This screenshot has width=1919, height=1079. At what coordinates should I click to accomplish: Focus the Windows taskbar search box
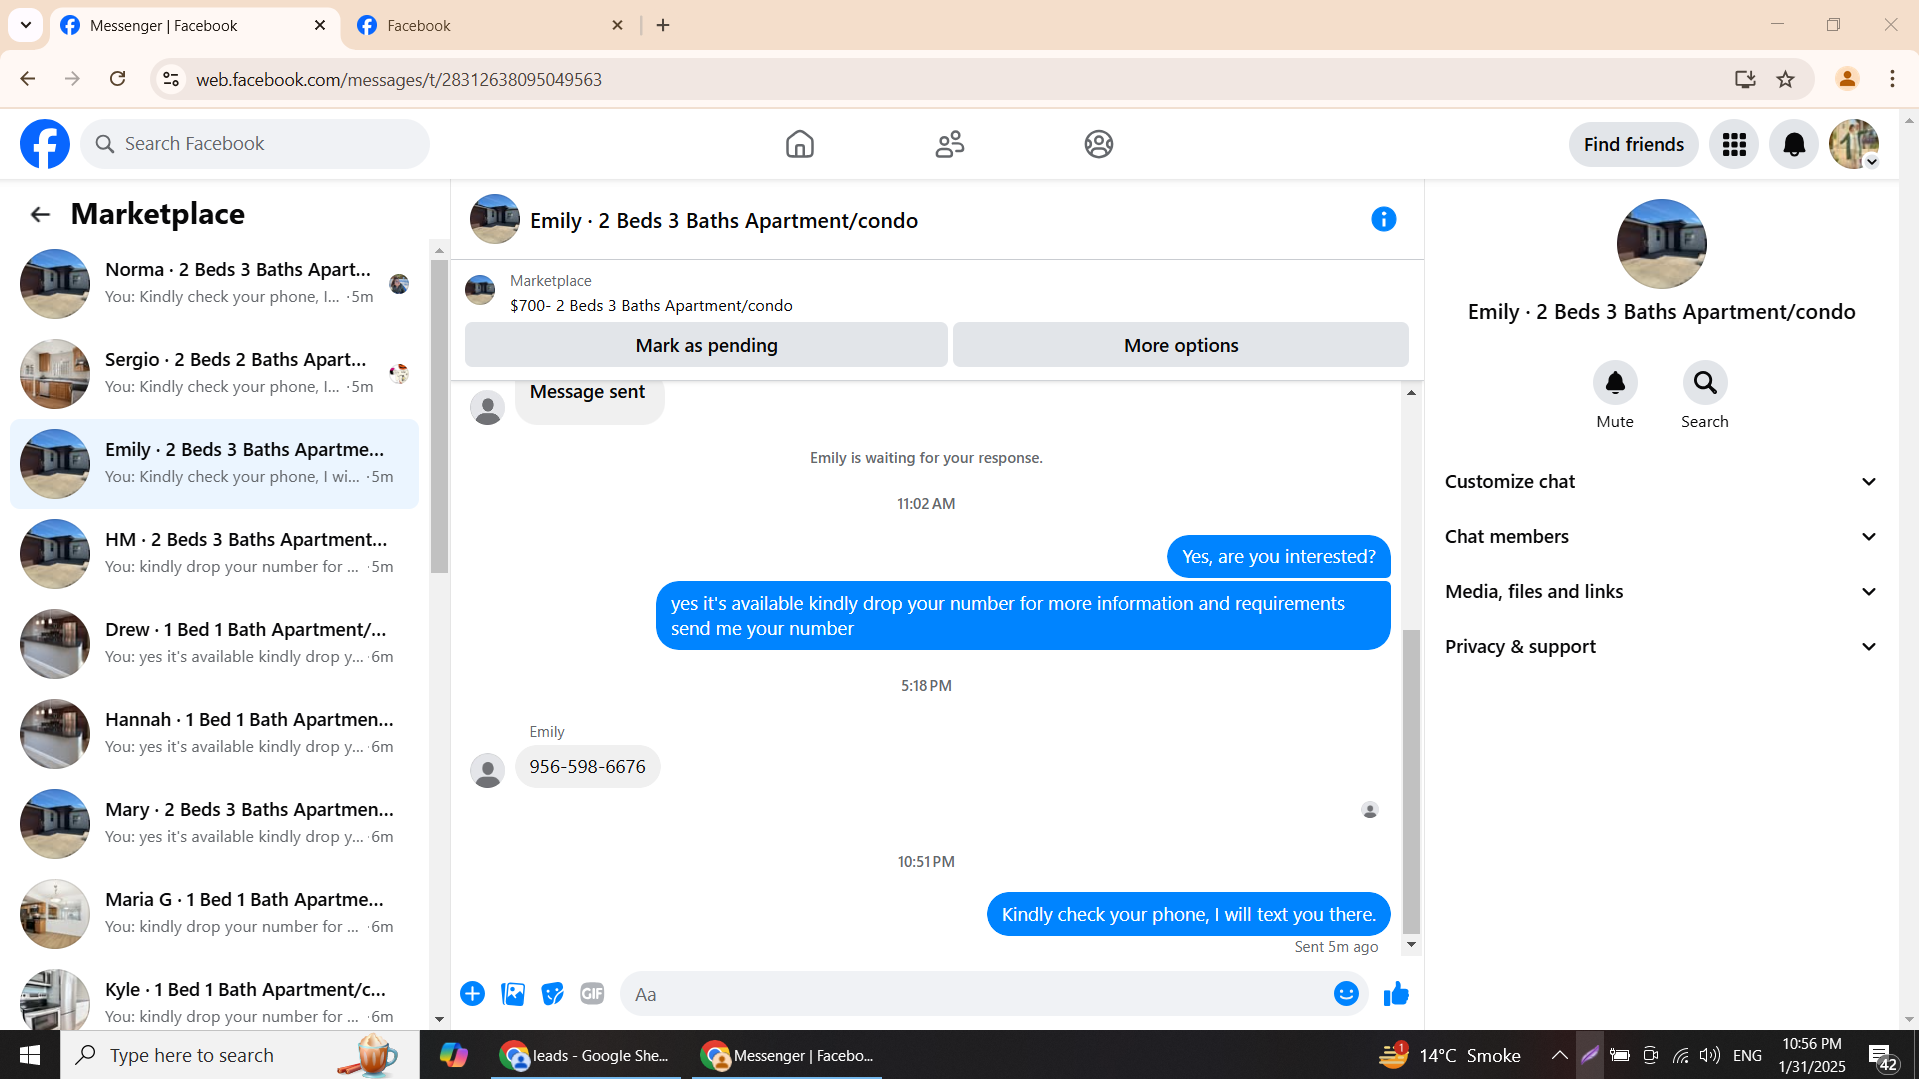[240, 1055]
